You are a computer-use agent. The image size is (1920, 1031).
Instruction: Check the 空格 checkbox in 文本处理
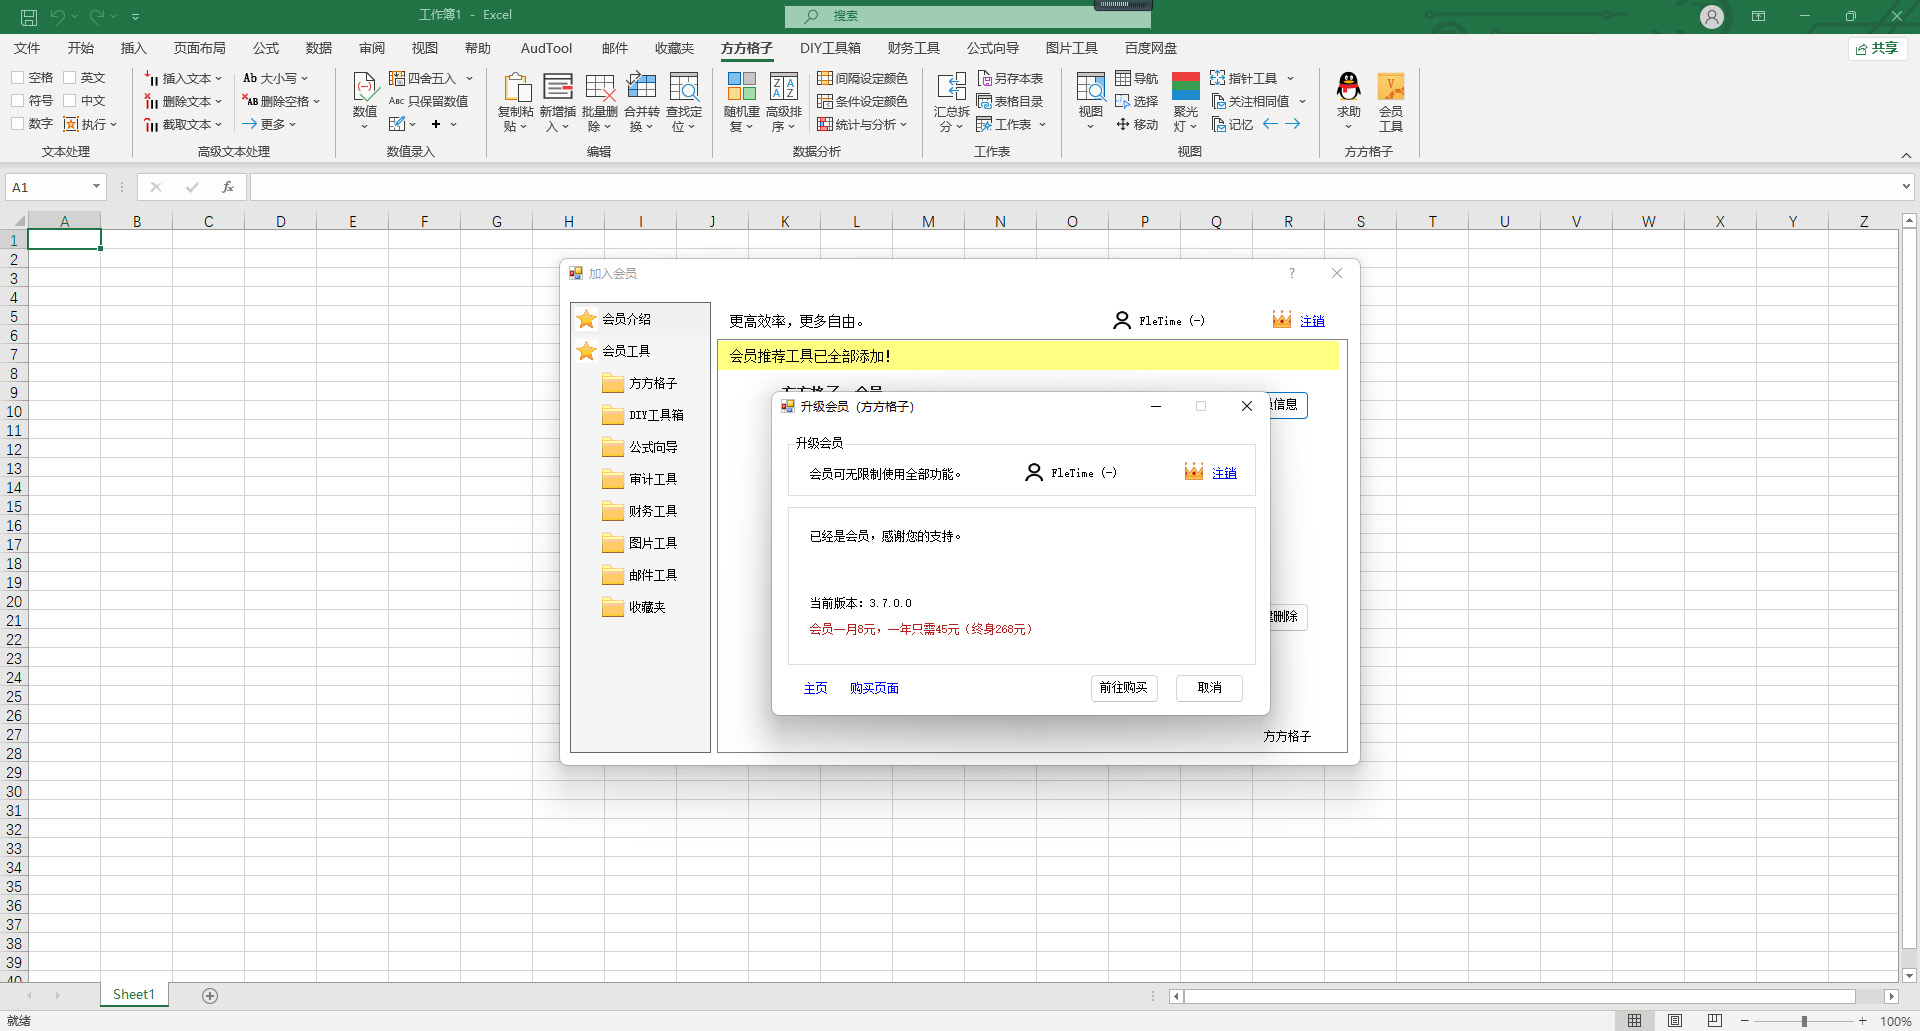click(17, 77)
